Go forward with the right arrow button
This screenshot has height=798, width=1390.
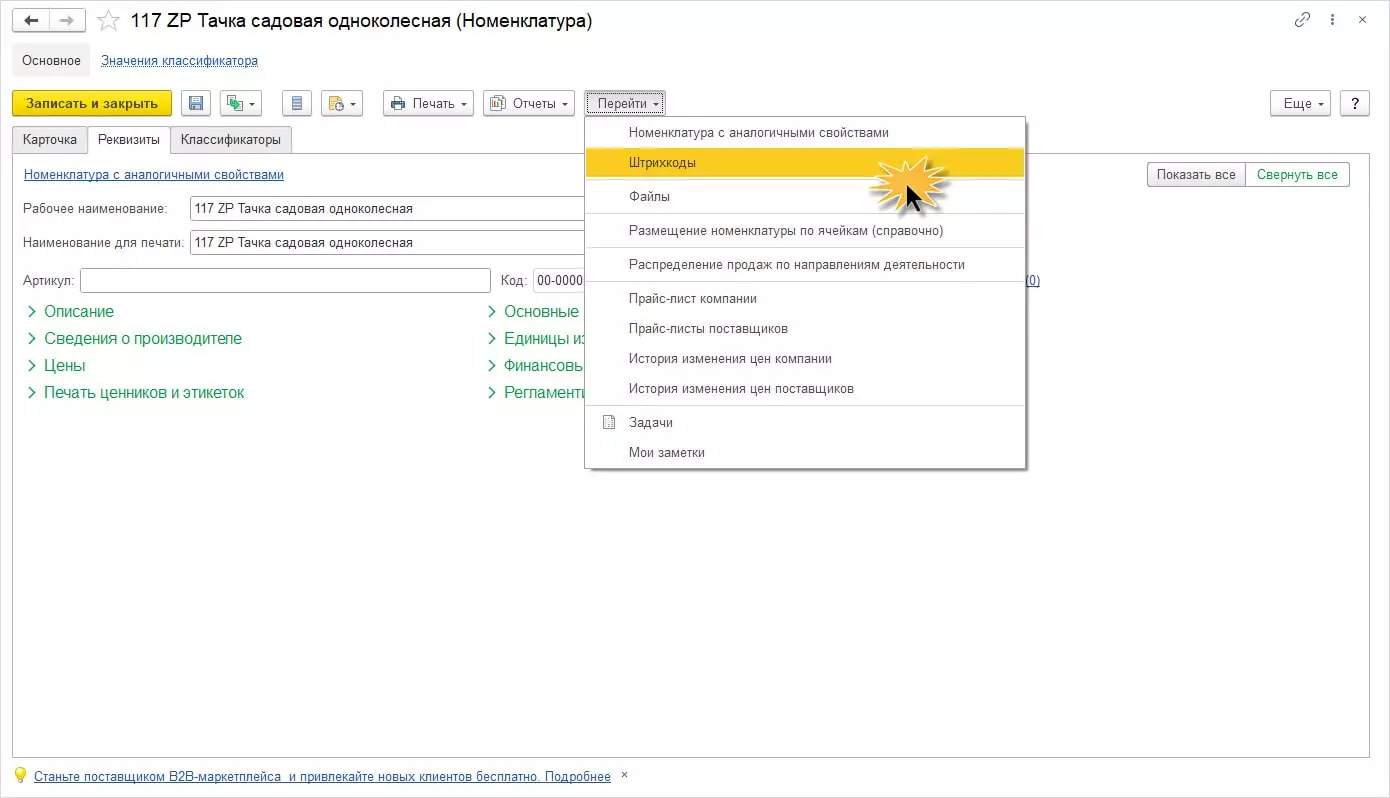(67, 20)
